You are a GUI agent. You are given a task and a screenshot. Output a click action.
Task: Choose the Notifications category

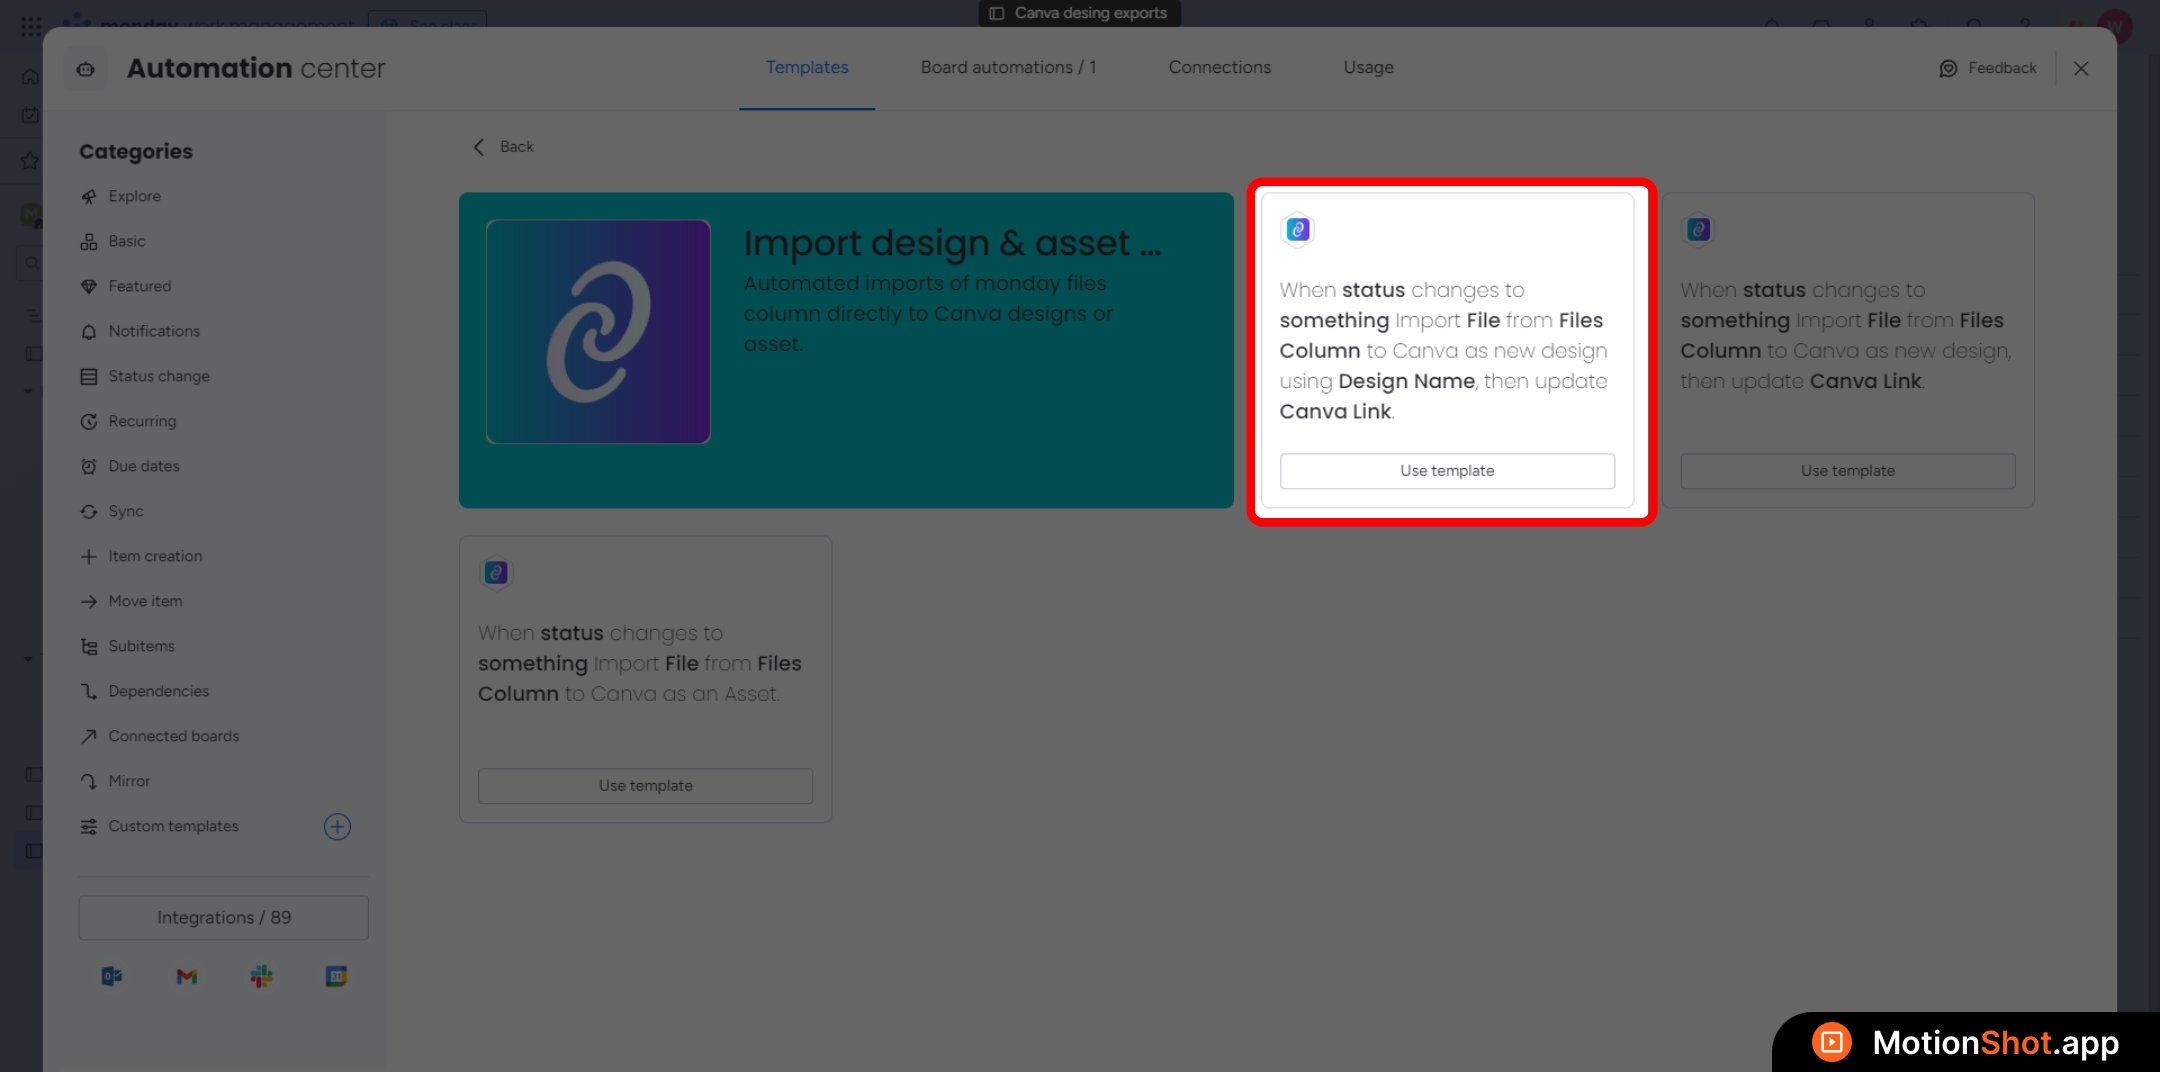pos(154,331)
